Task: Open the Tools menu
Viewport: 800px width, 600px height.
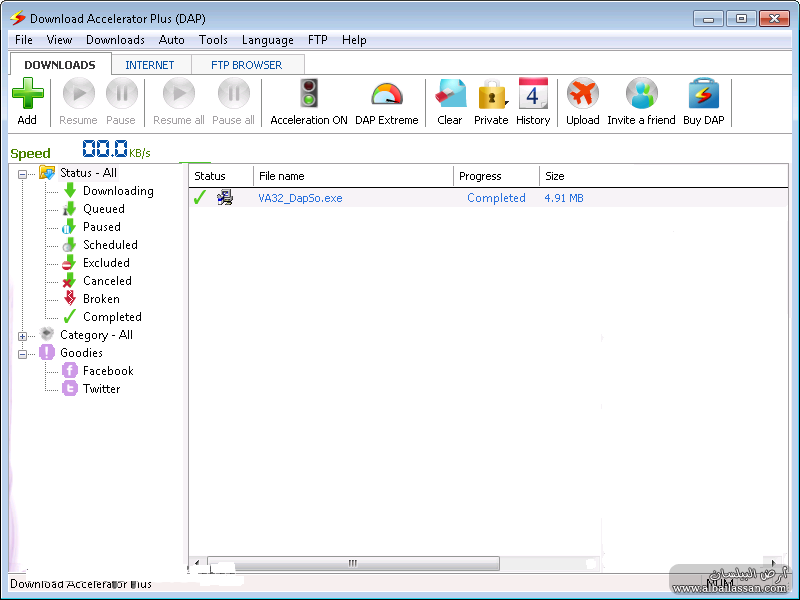Action: click(213, 40)
